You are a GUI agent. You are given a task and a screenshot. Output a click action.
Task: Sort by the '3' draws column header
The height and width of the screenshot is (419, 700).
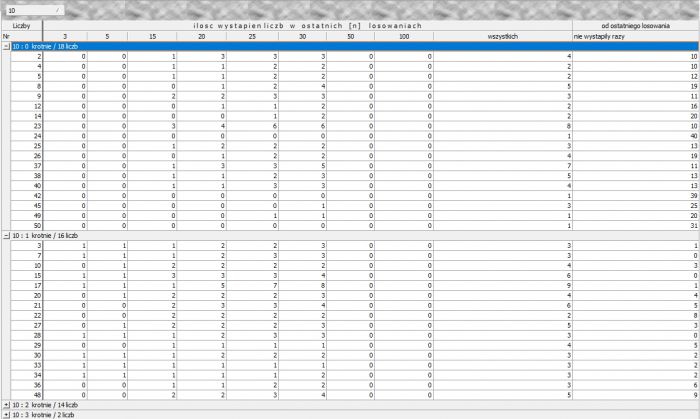pos(65,37)
